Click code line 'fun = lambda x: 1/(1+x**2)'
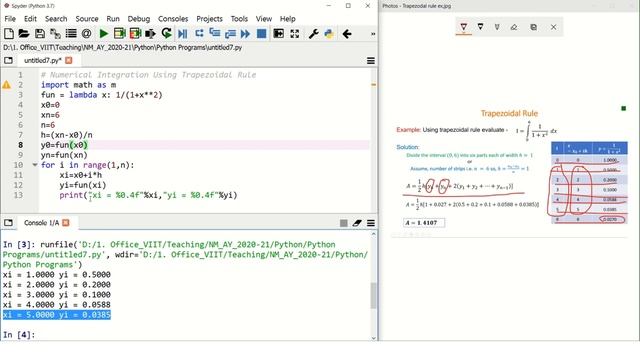Viewport: 640px width, 360px height. (101, 95)
